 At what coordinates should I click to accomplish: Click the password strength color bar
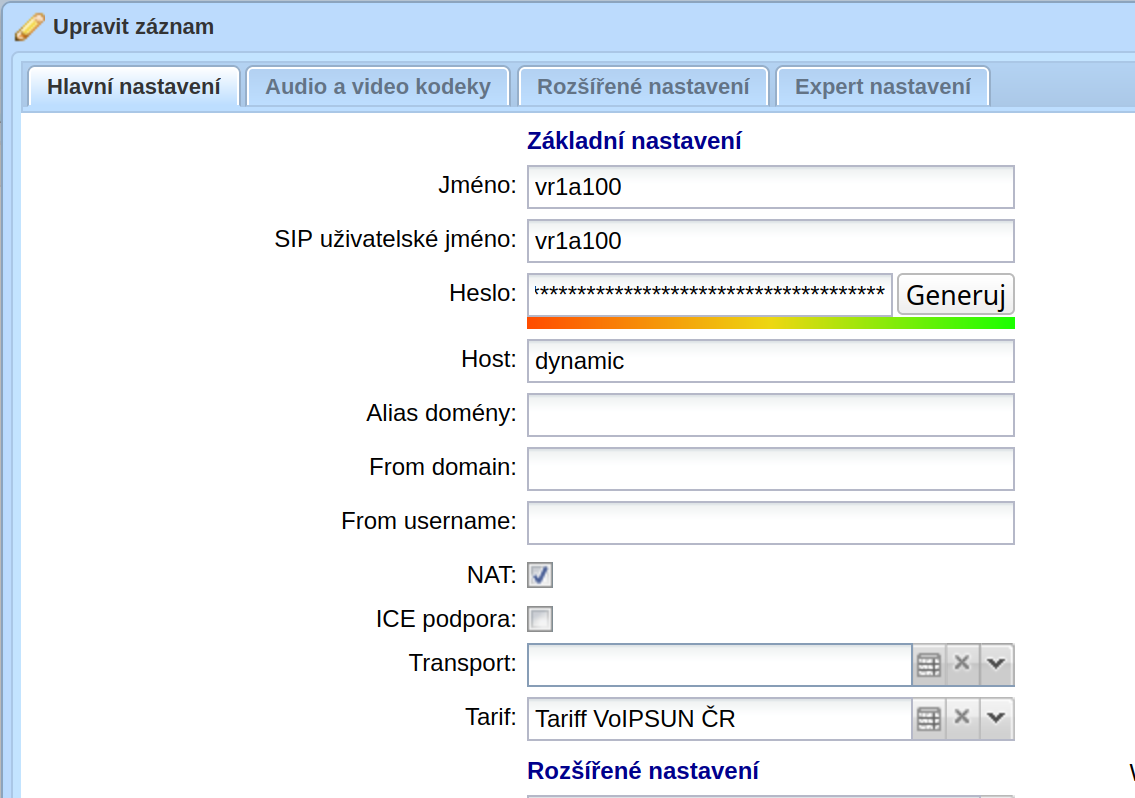tap(771, 323)
